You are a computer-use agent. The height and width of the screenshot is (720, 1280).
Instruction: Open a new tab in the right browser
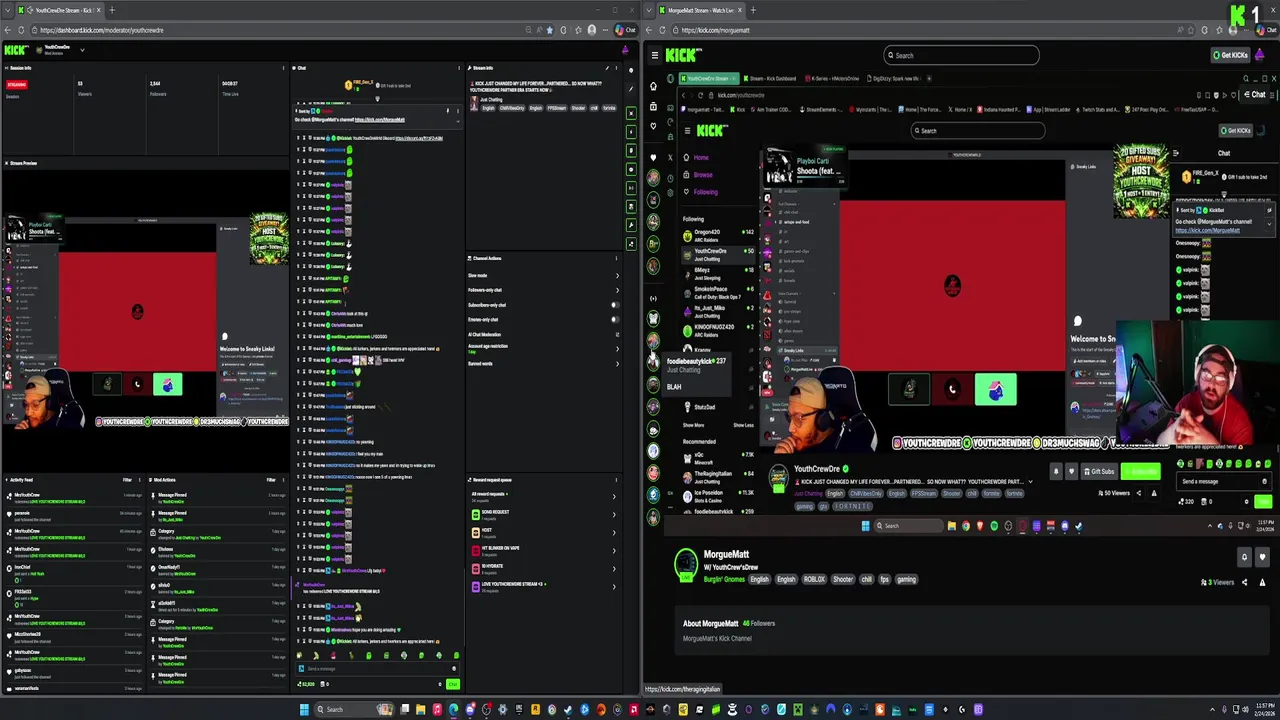click(752, 10)
